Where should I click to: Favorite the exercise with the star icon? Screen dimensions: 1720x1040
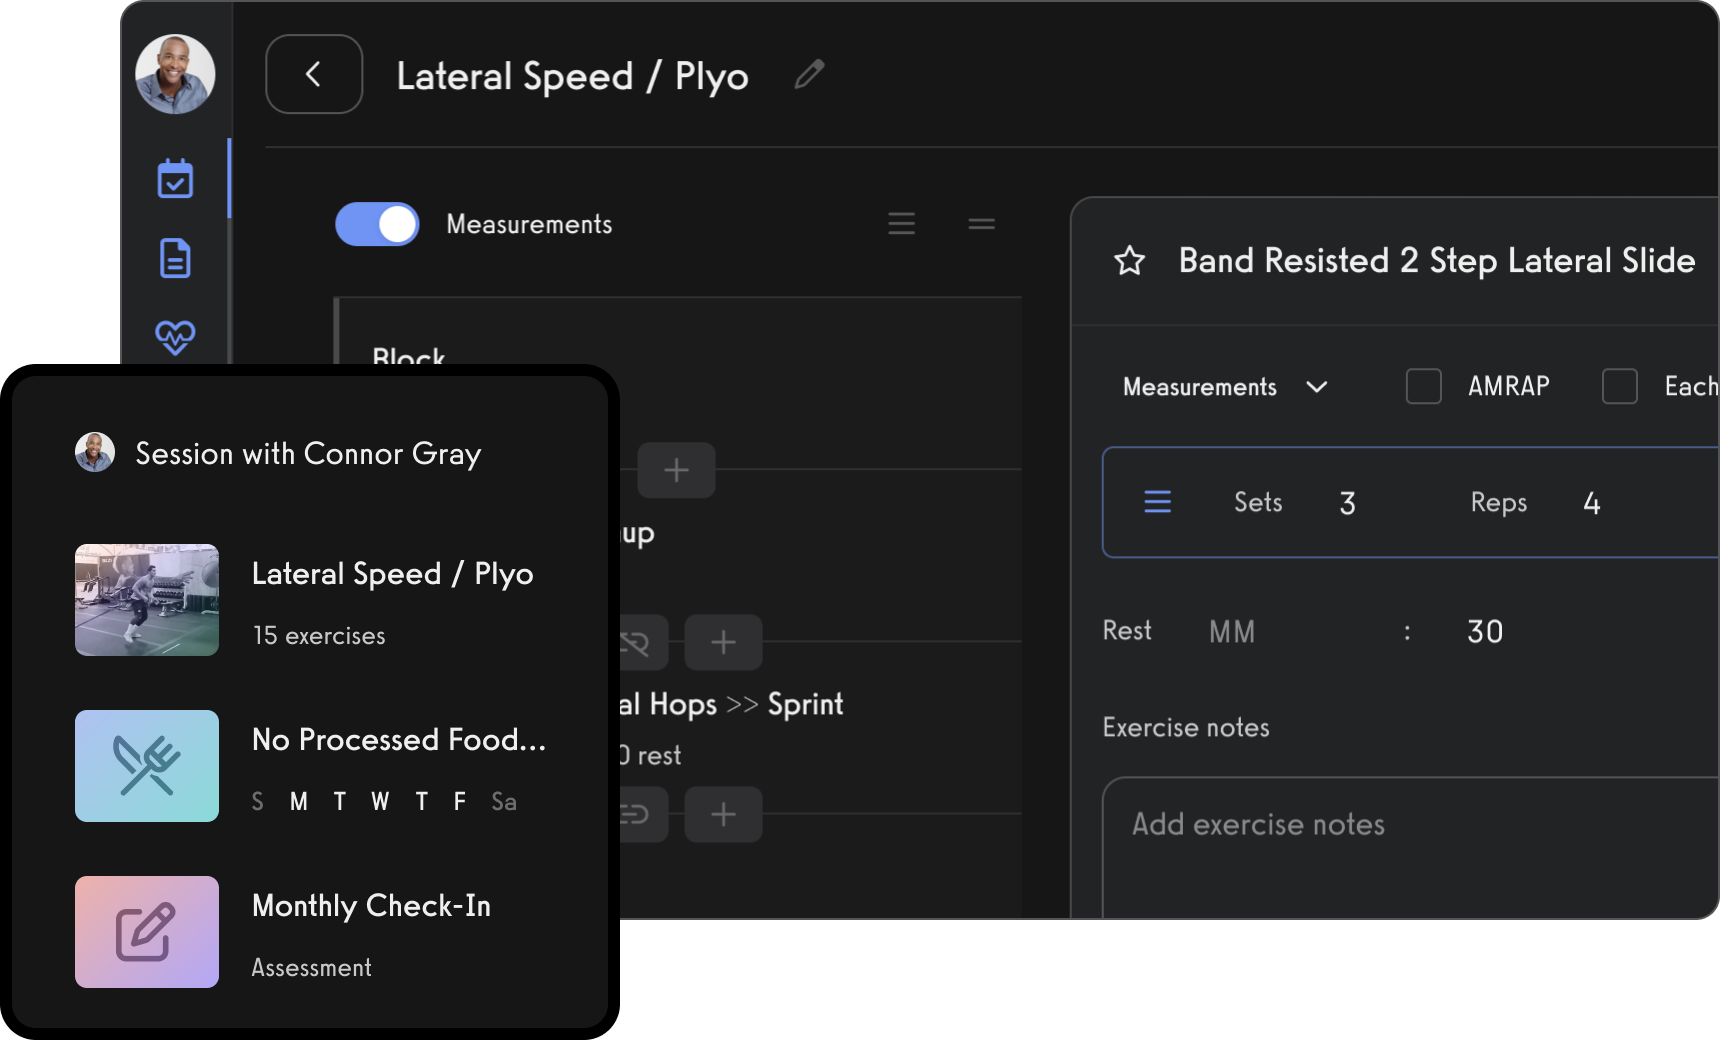tap(1129, 261)
